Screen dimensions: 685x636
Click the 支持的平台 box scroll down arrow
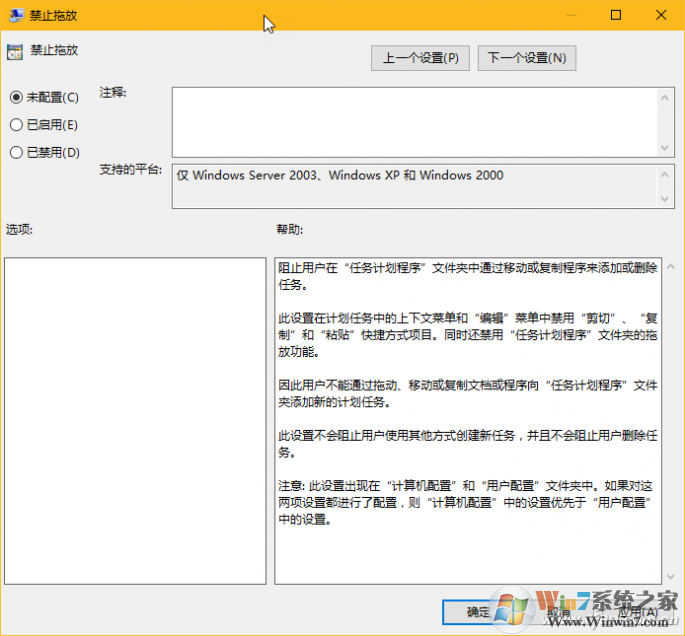point(665,200)
